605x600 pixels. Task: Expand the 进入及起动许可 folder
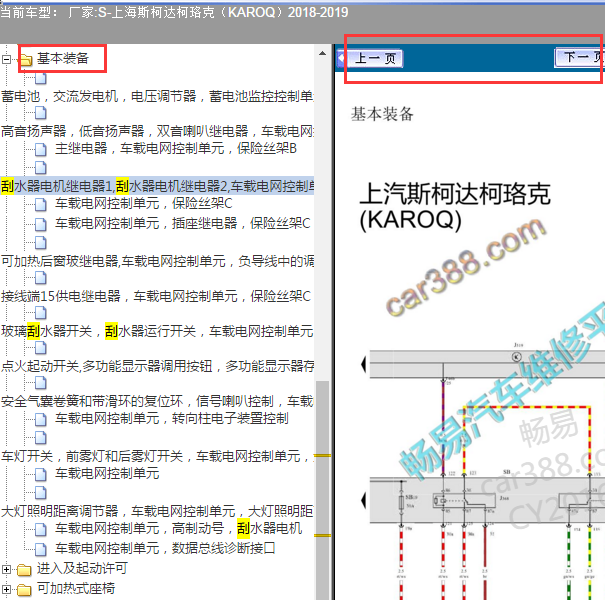[6, 570]
